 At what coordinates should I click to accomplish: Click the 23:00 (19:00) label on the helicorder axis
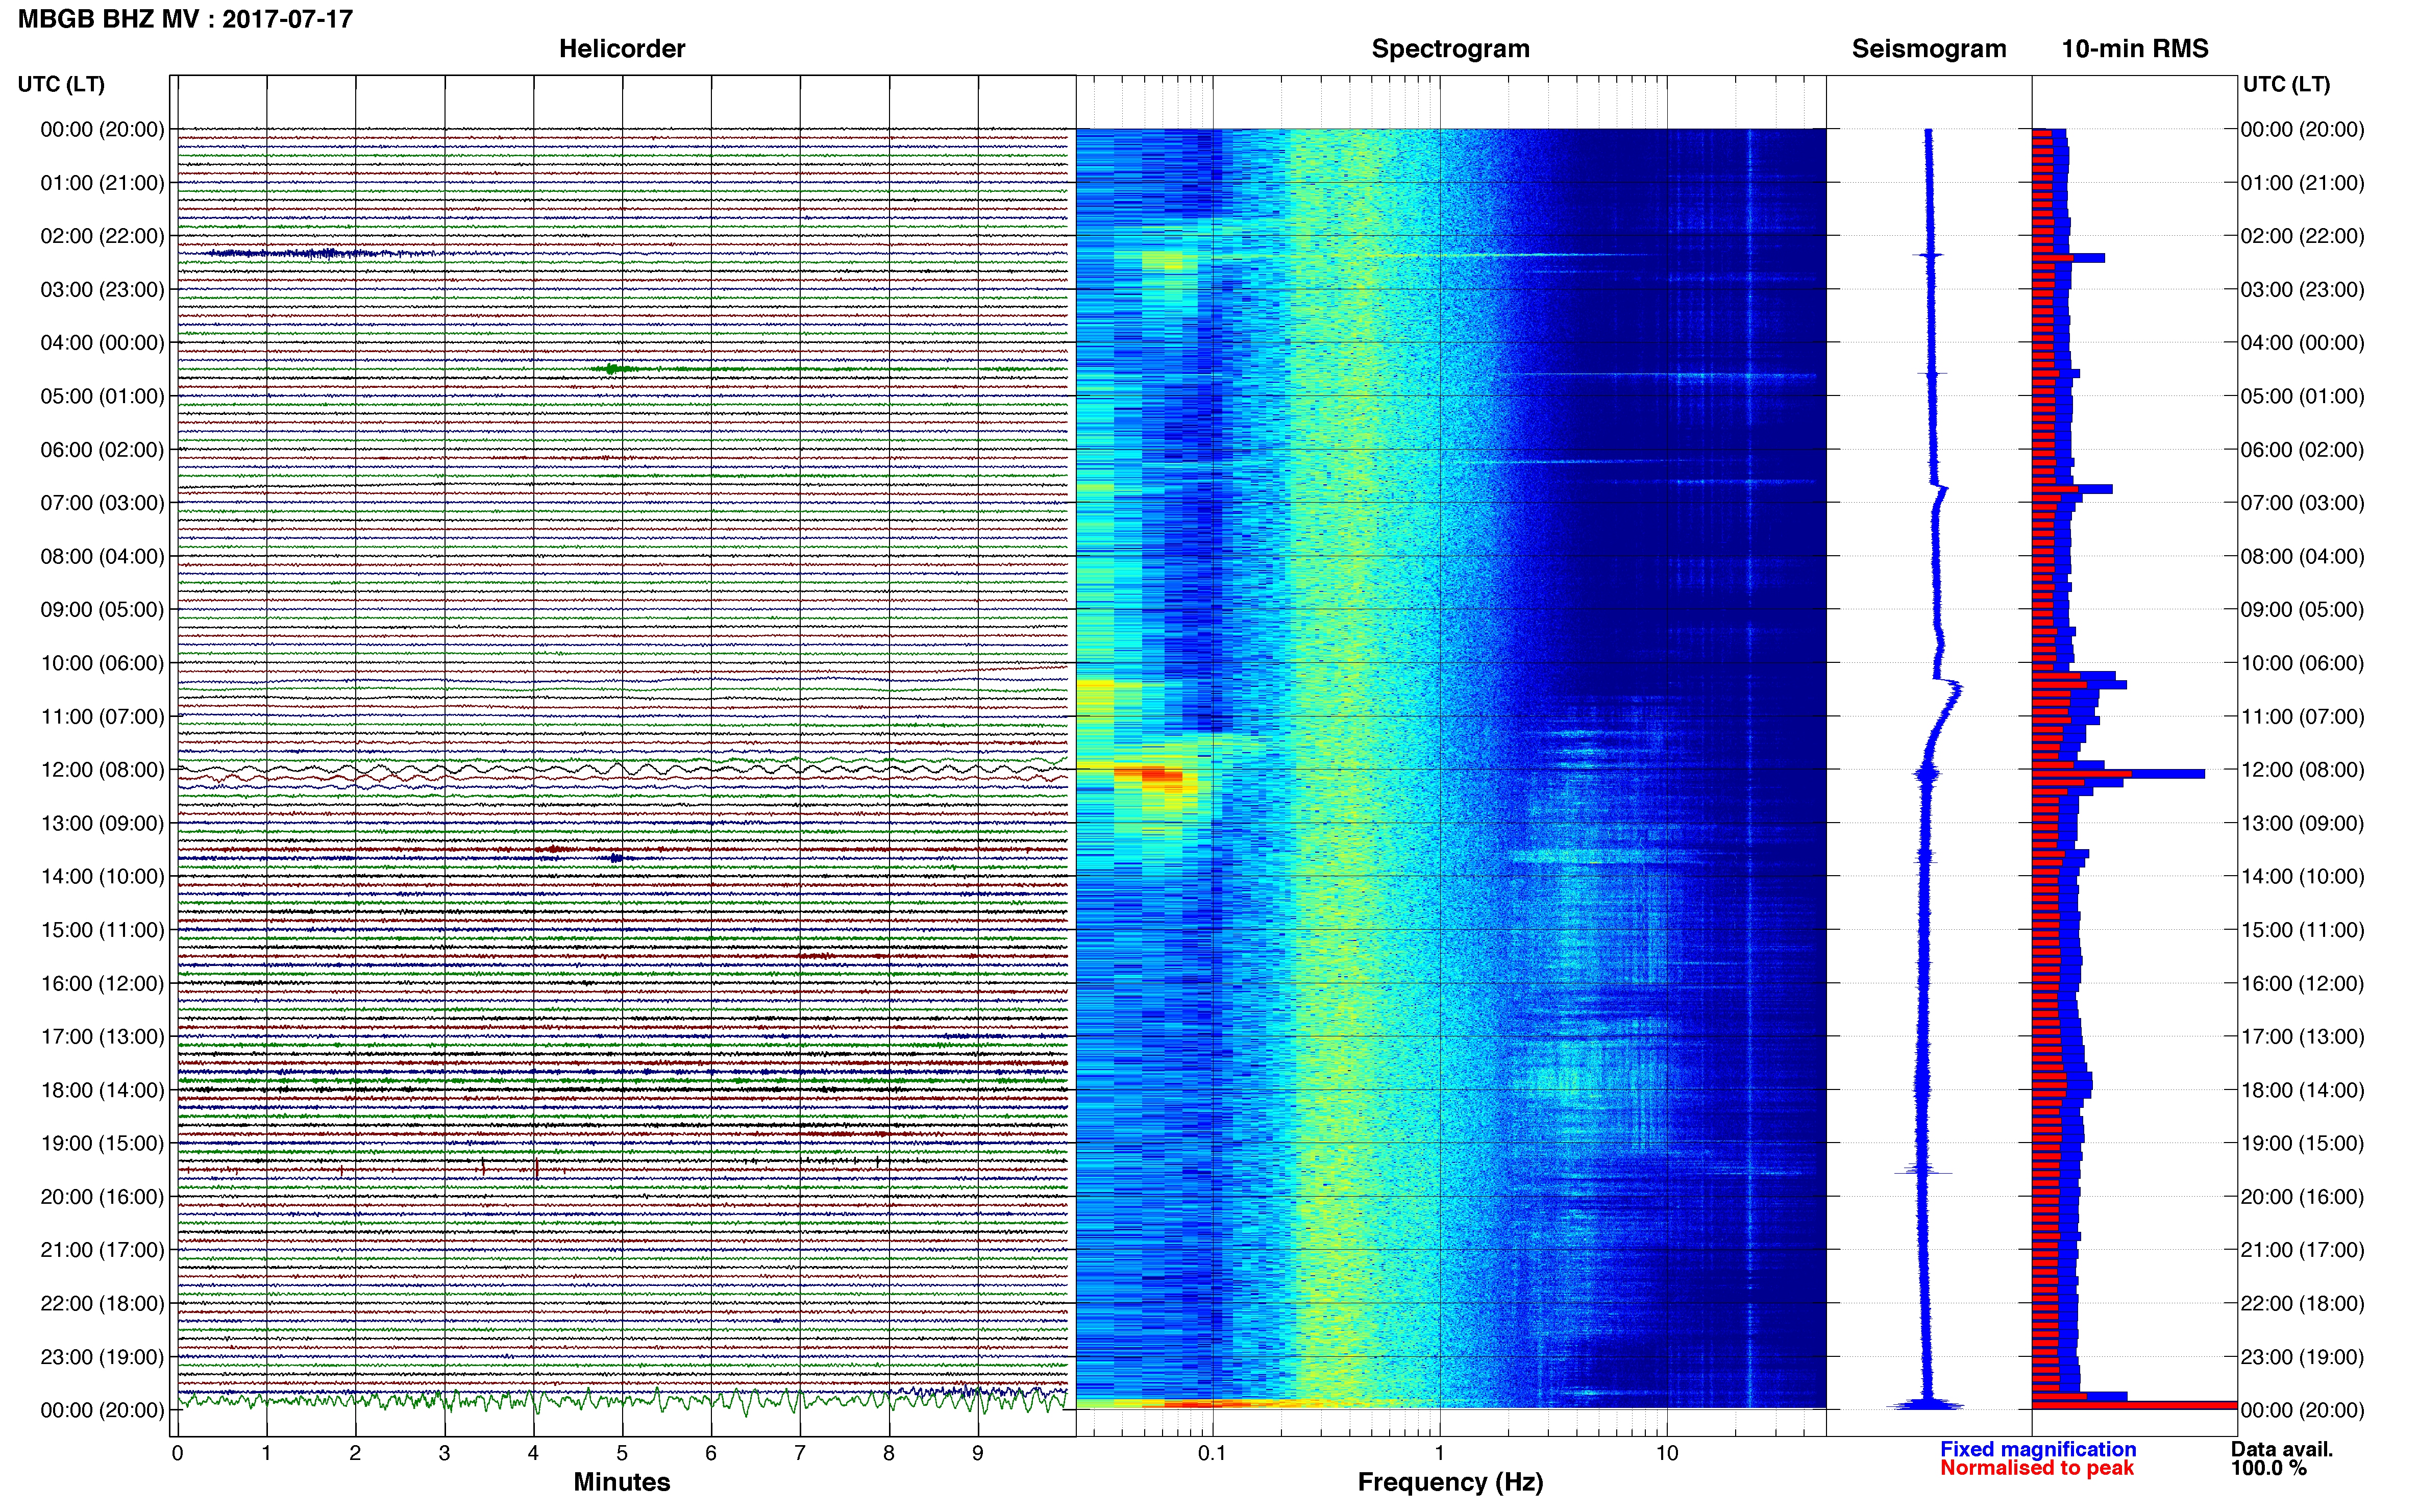102,1357
